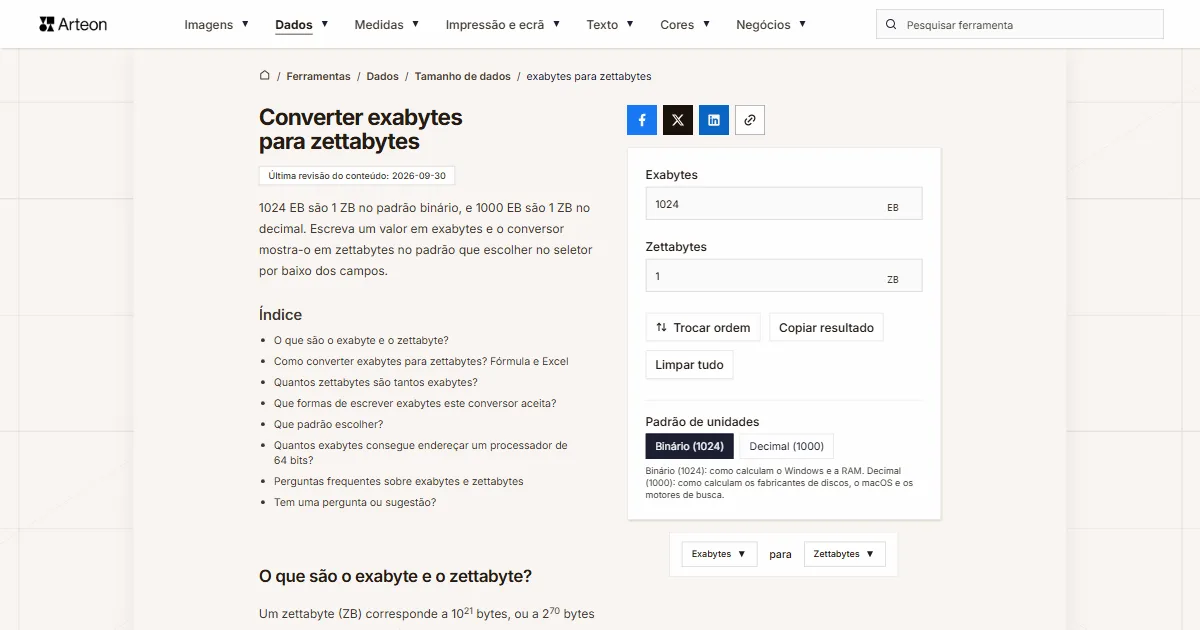Click the 'Converter exabytes para zettabytes' heading
The width and height of the screenshot is (1200, 630).
point(361,129)
